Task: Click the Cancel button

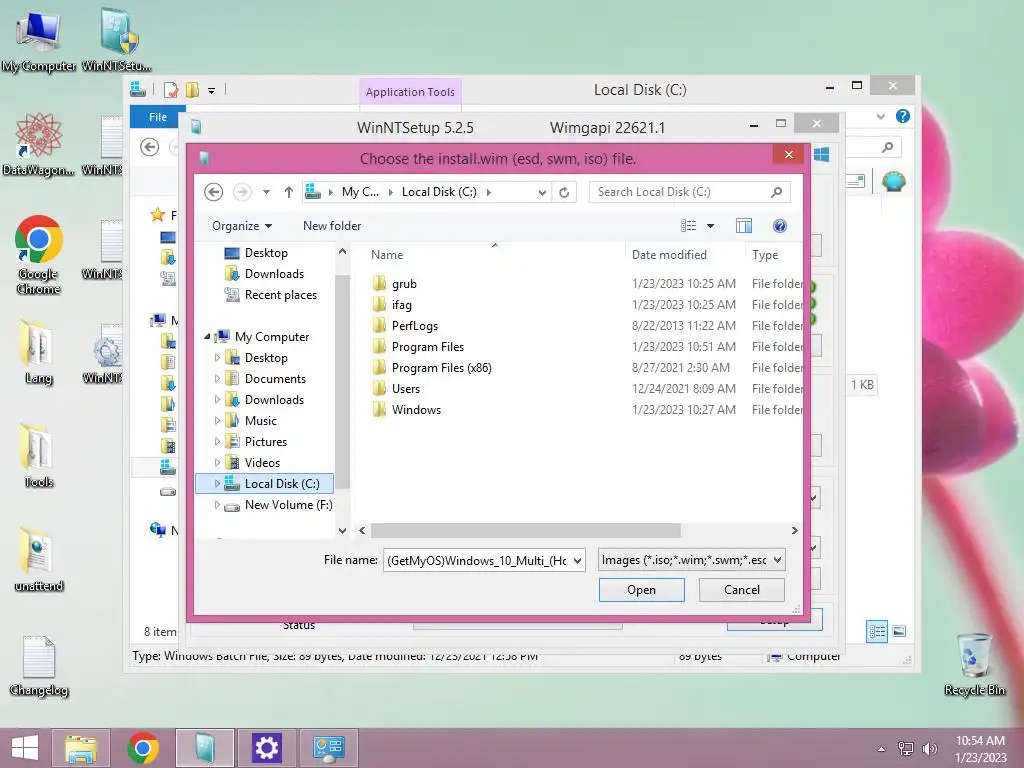Action: (x=742, y=590)
